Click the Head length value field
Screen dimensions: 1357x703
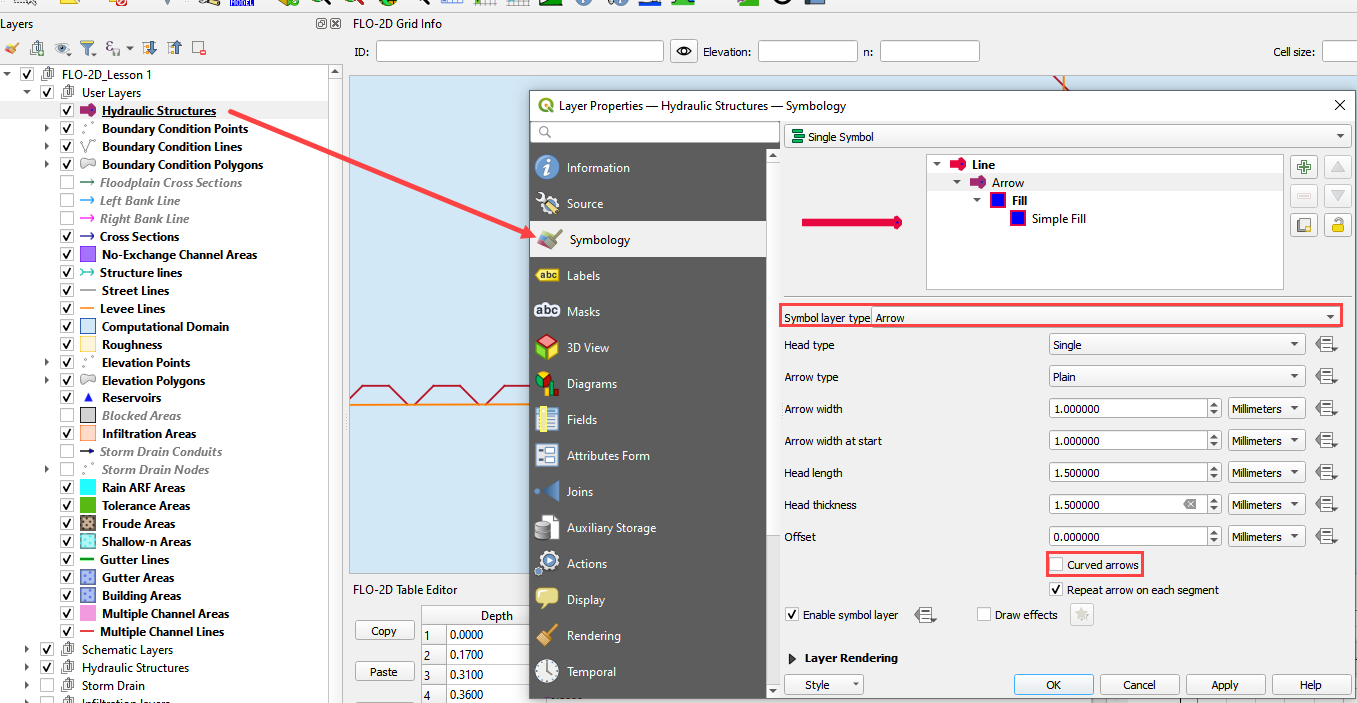[x=1128, y=473]
